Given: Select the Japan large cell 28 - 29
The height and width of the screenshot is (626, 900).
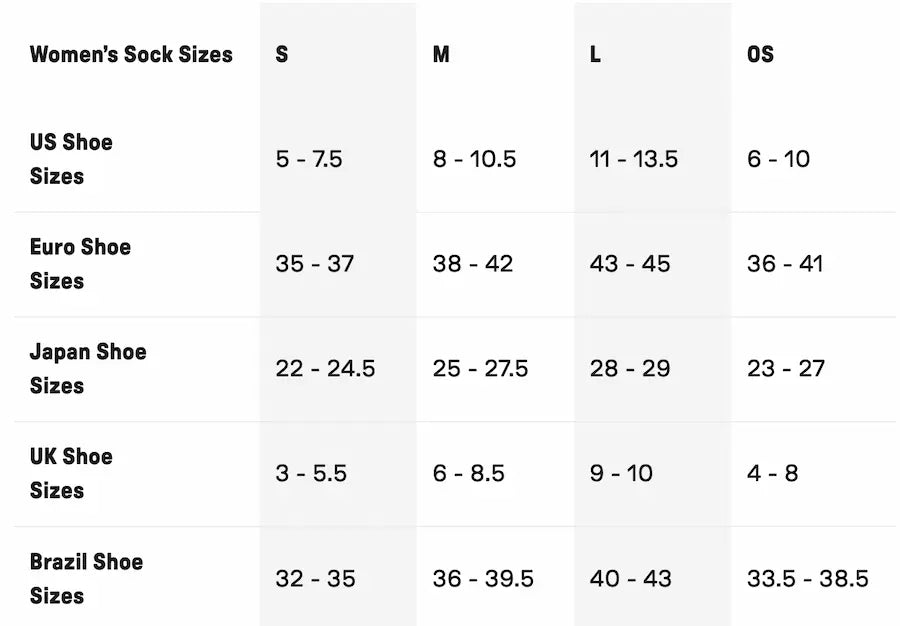Looking at the screenshot, I should coord(630,368).
